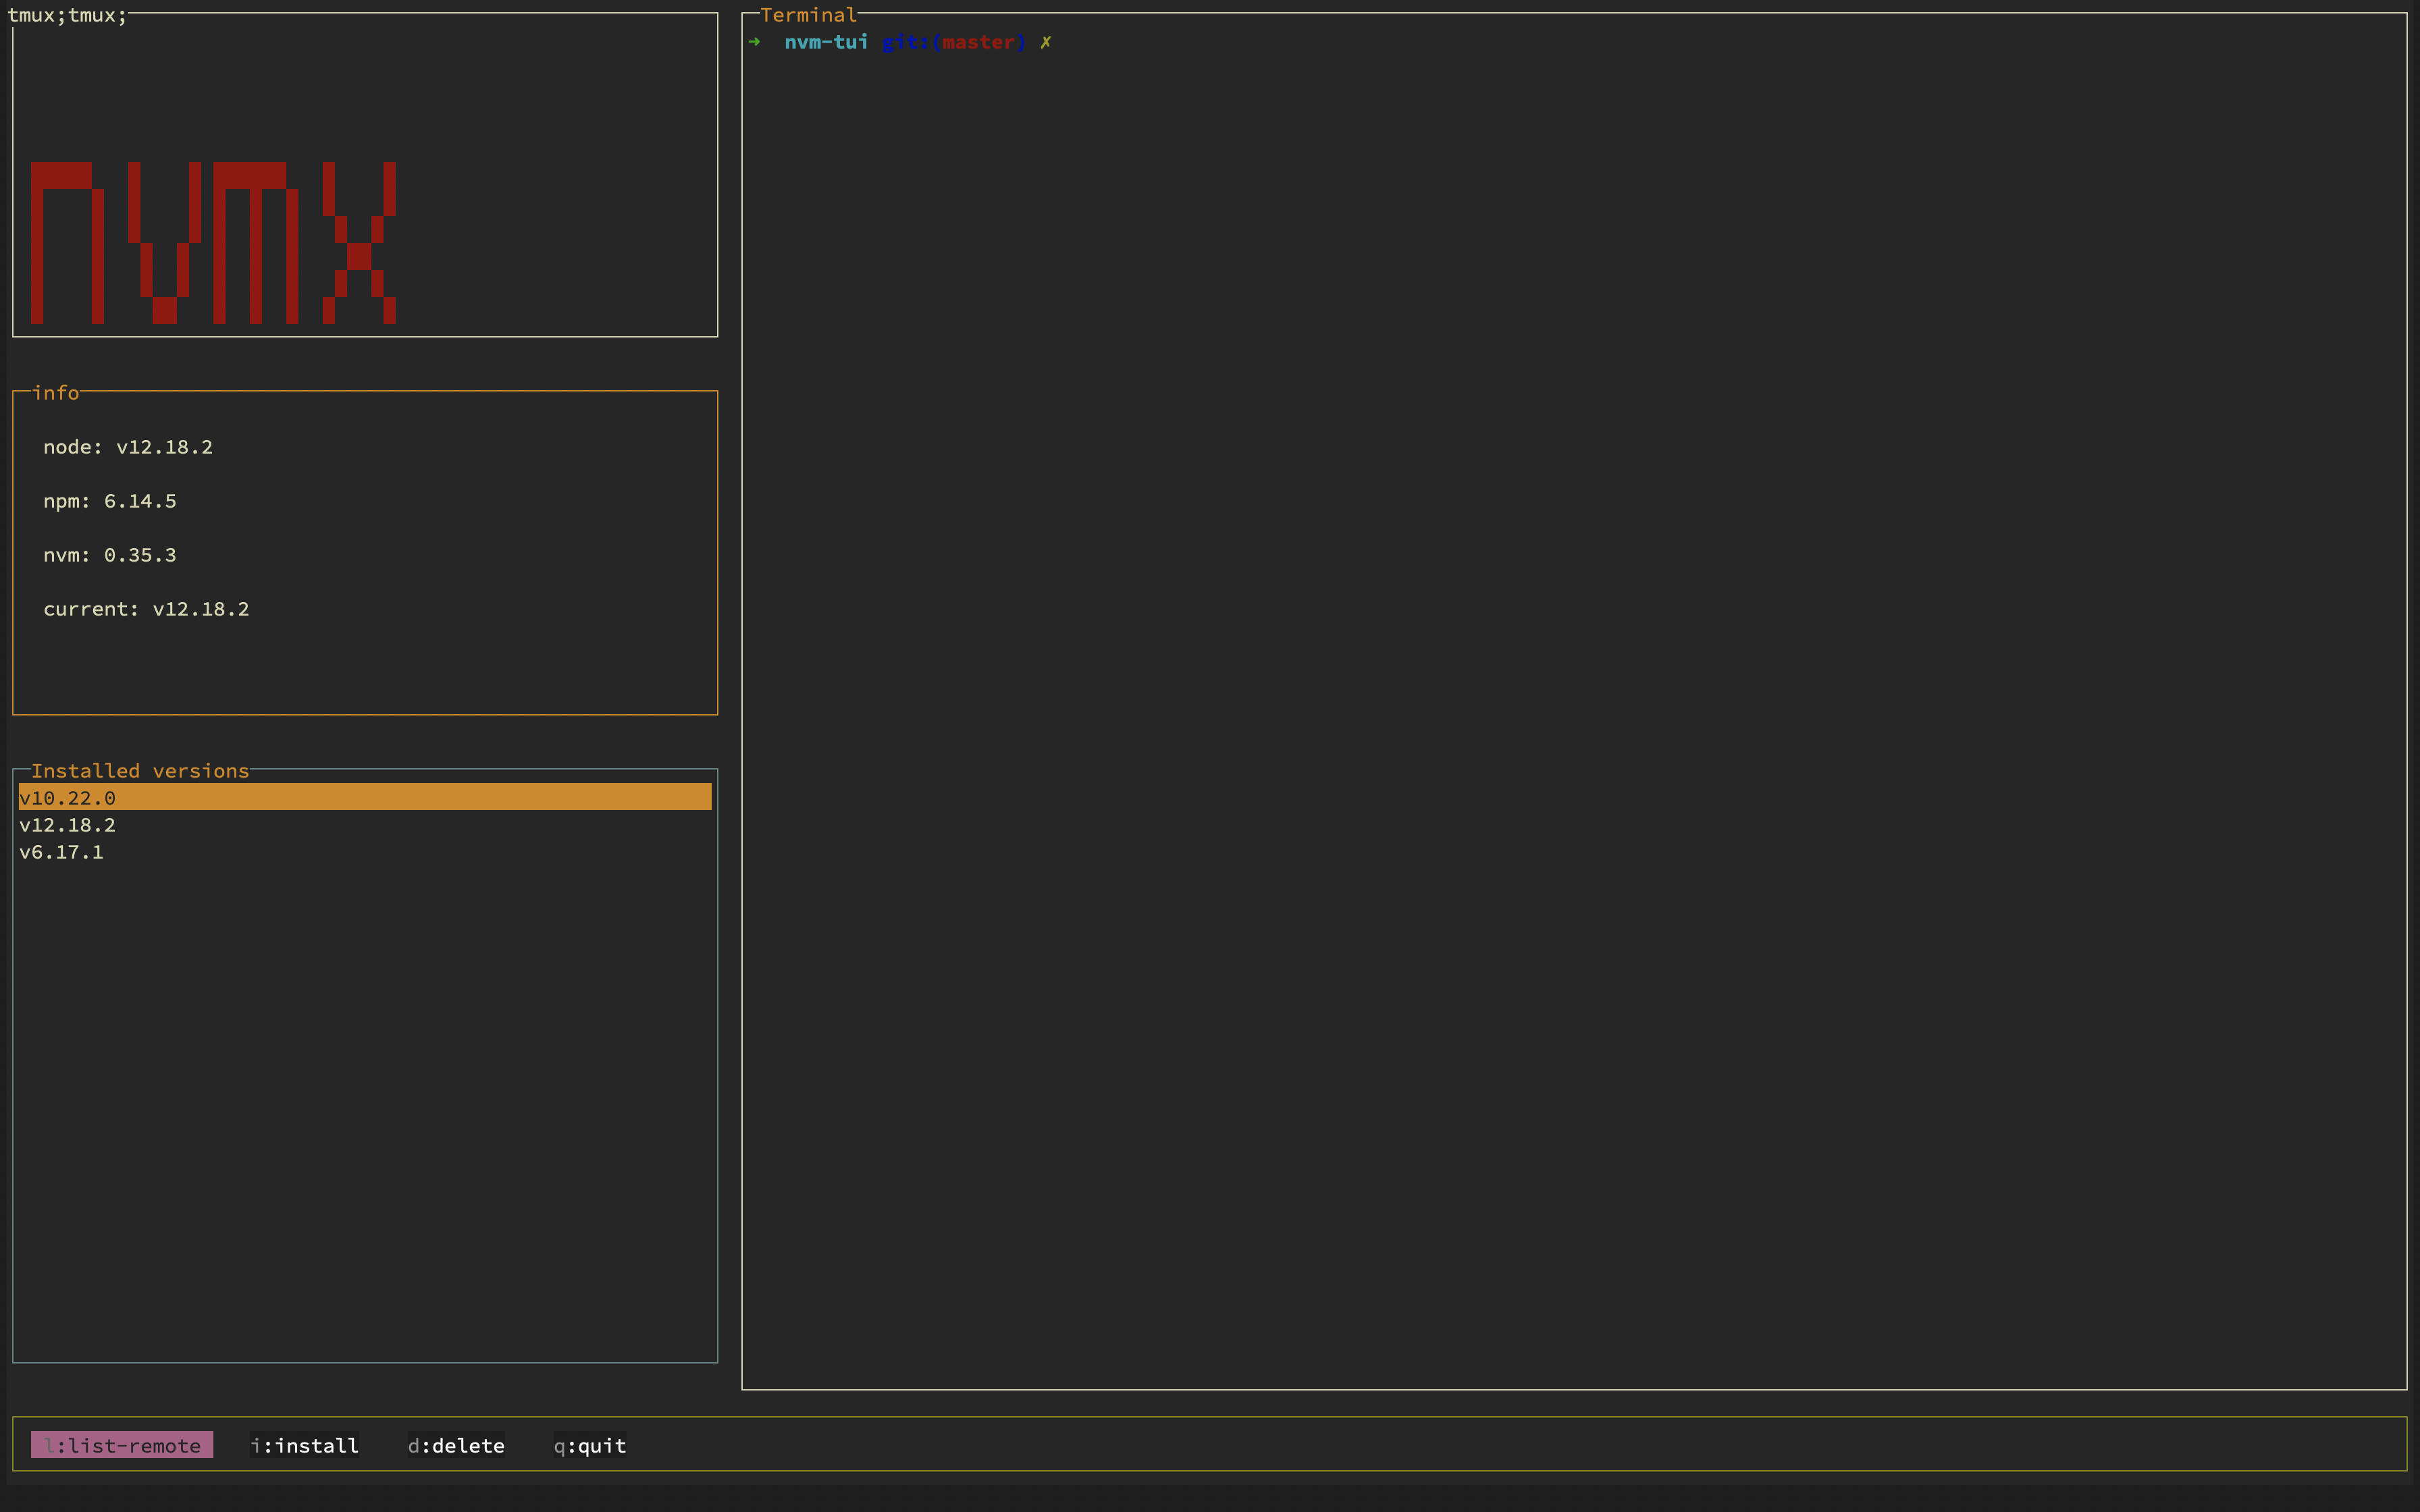The image size is (2420, 1512).
Task: Select v6.17.1 in Installed versions list
Action: pos(62,851)
